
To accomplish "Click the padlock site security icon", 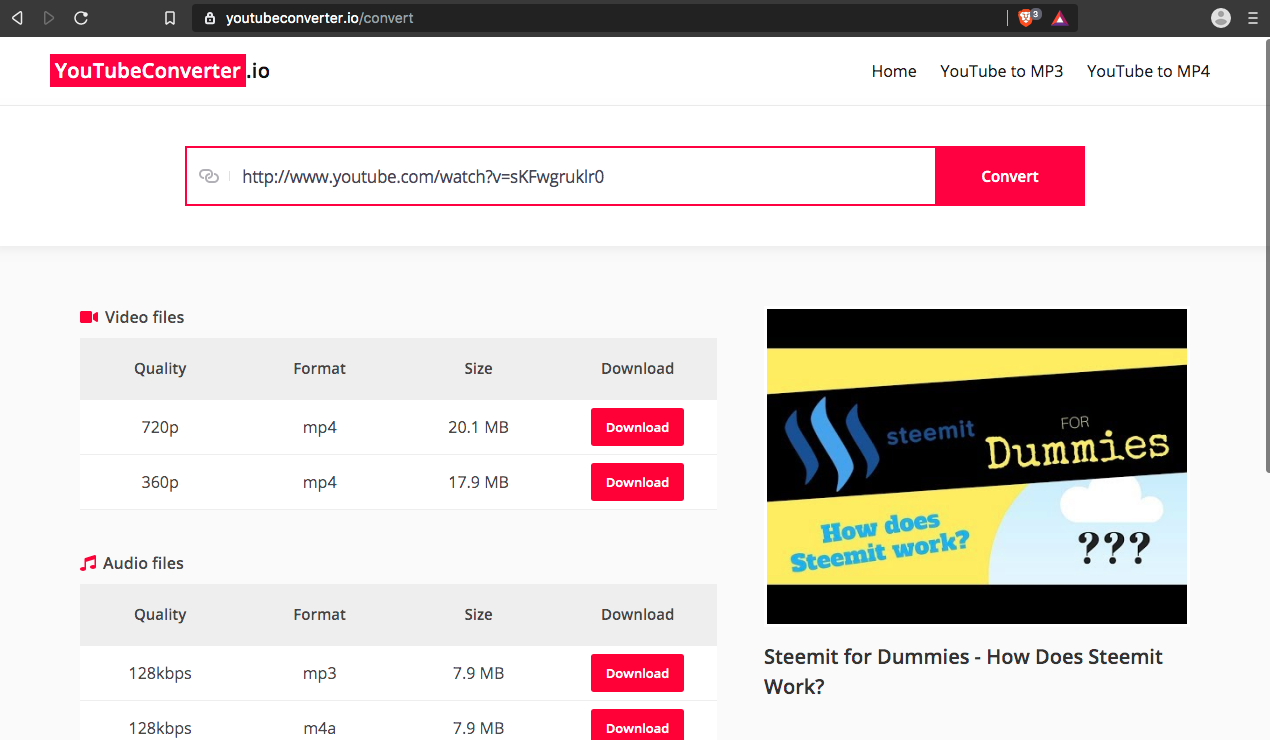I will point(210,18).
